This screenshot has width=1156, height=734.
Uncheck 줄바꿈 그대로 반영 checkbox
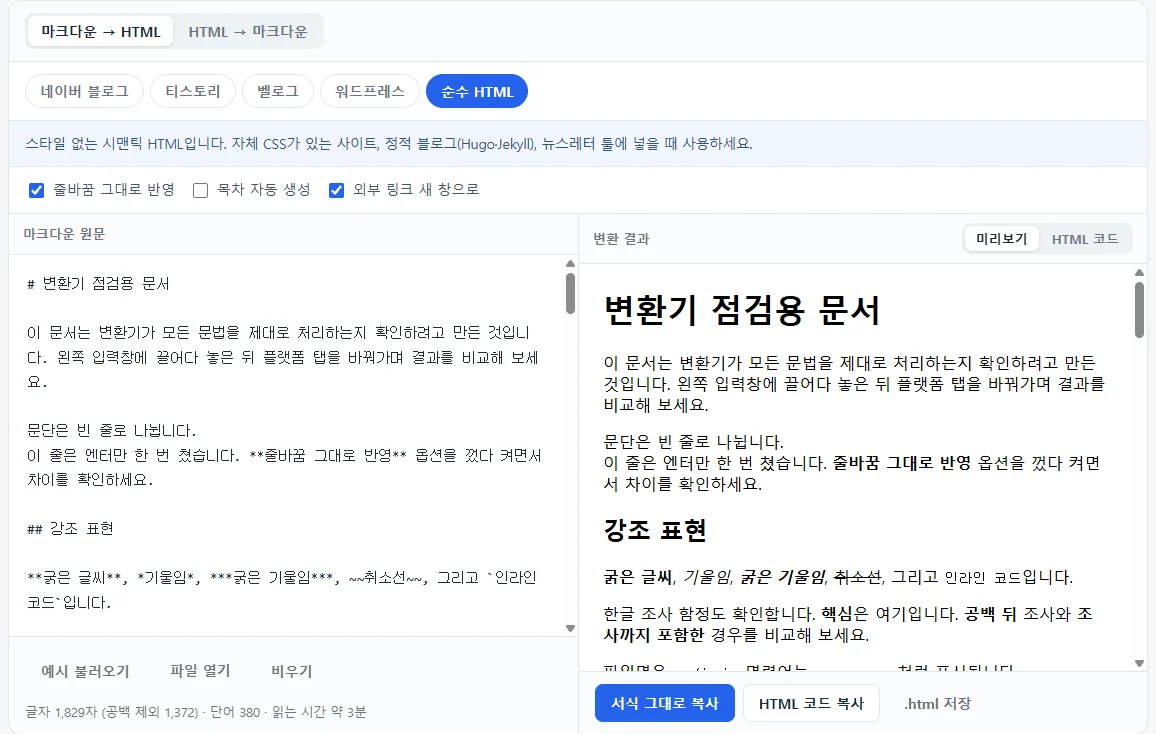(36, 190)
